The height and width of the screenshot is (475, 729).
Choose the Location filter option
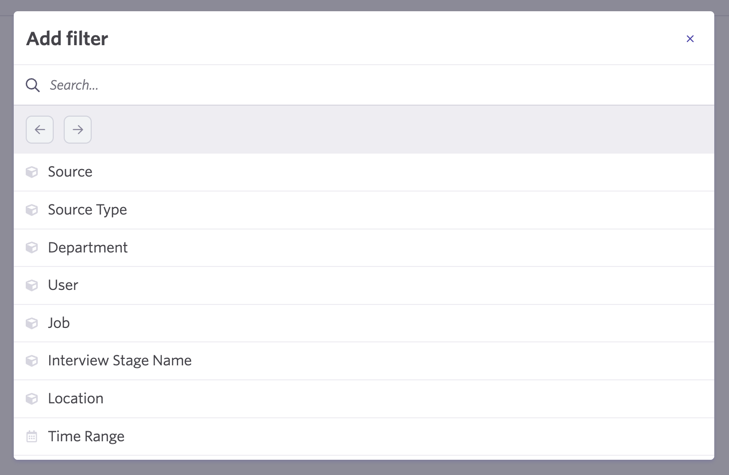pyautogui.click(x=364, y=399)
